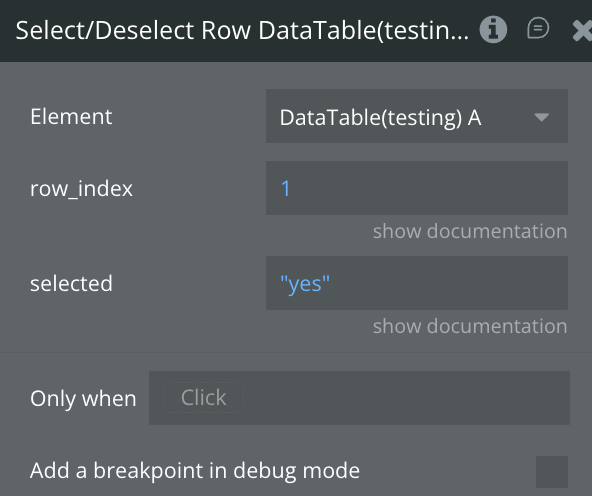This screenshot has height=496, width=592.
Task: Click the Only when label
Action: 83,399
